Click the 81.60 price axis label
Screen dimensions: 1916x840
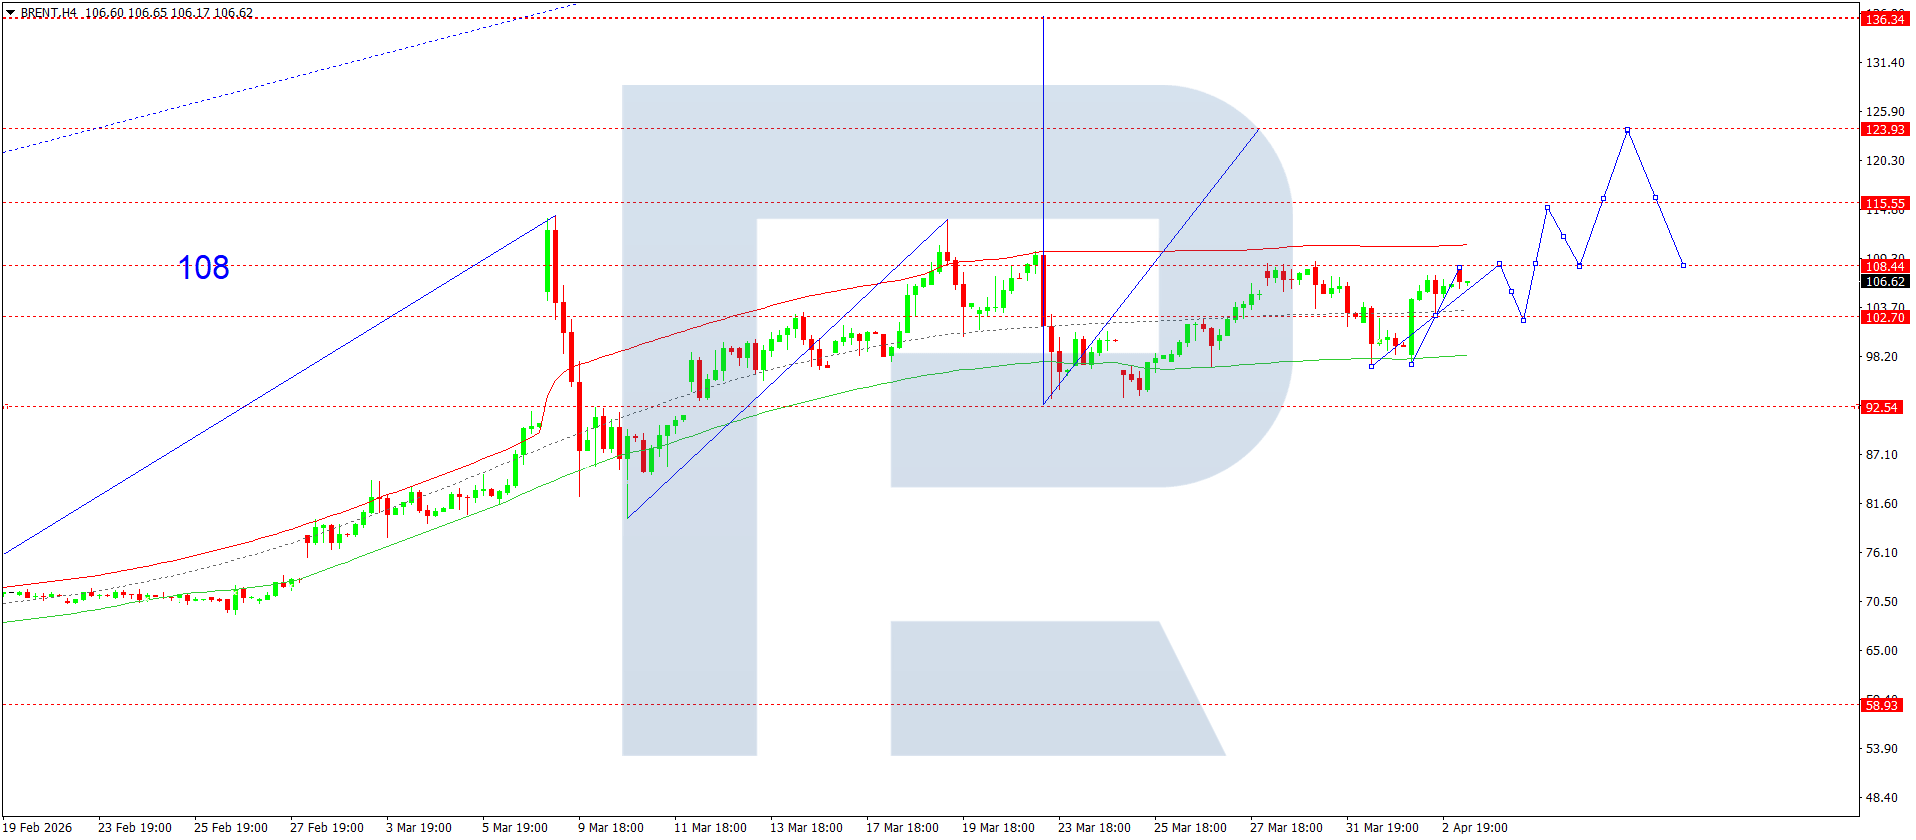(x=1881, y=503)
